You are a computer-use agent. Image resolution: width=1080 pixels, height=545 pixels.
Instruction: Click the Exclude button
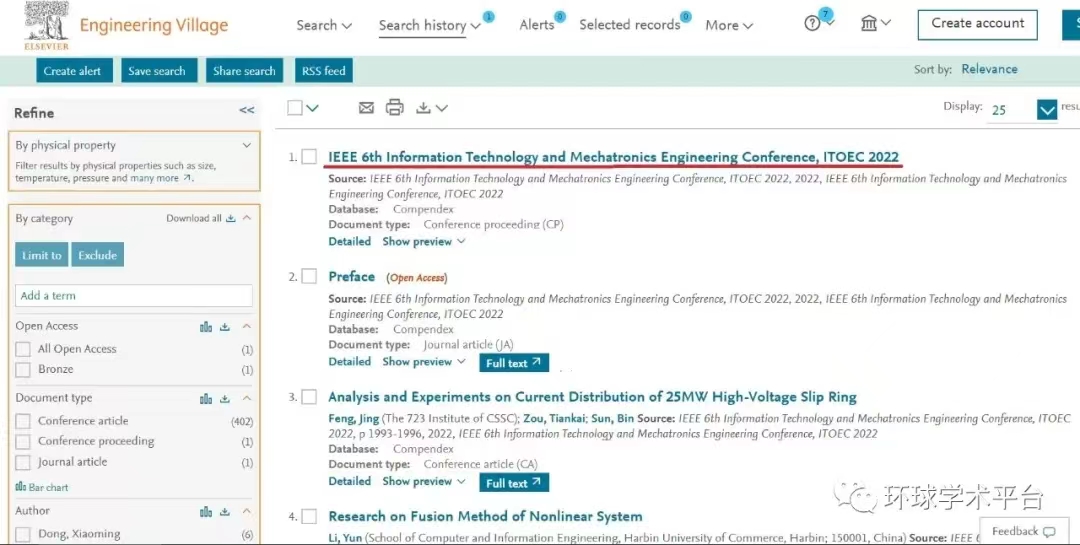(x=97, y=255)
